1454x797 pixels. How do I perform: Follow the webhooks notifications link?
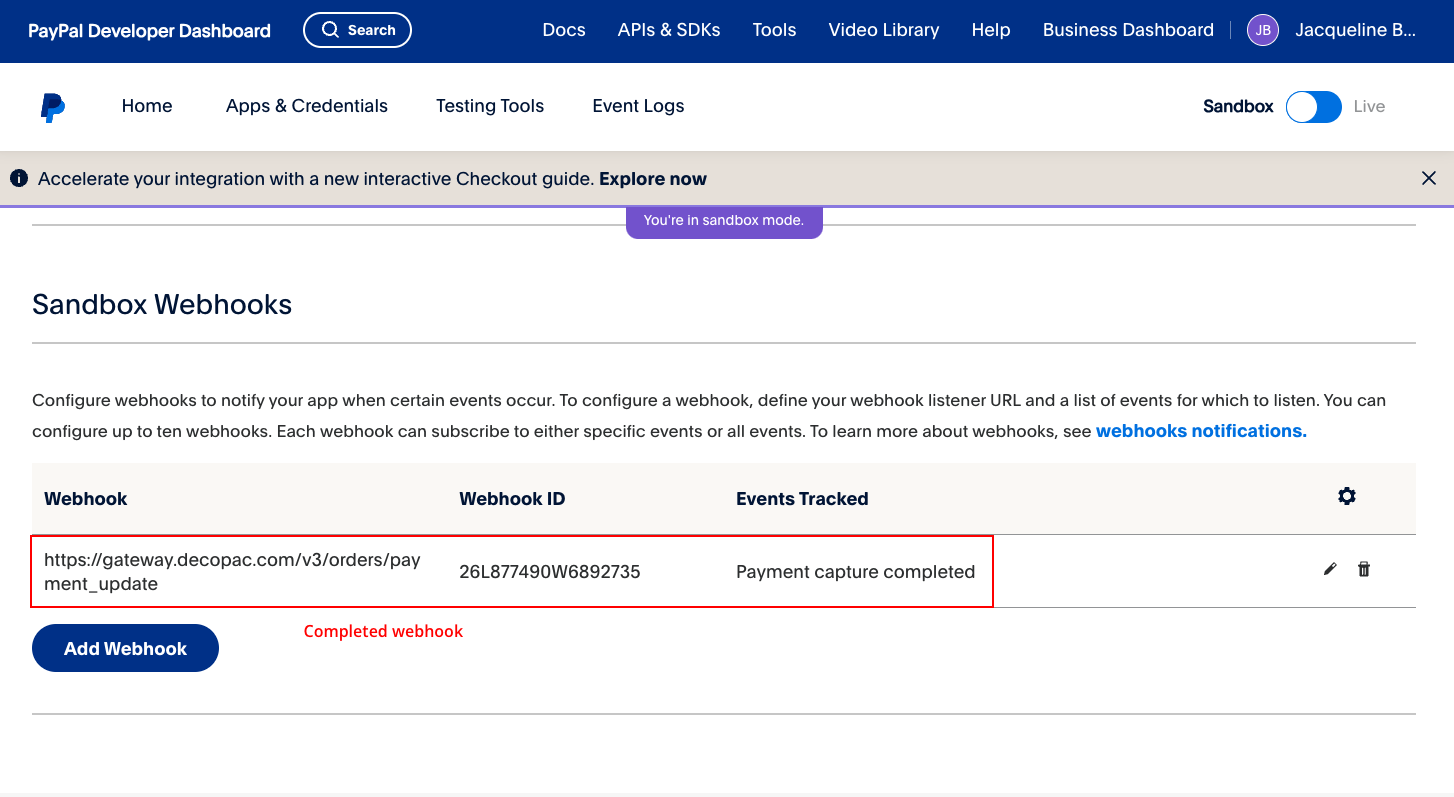[1201, 431]
